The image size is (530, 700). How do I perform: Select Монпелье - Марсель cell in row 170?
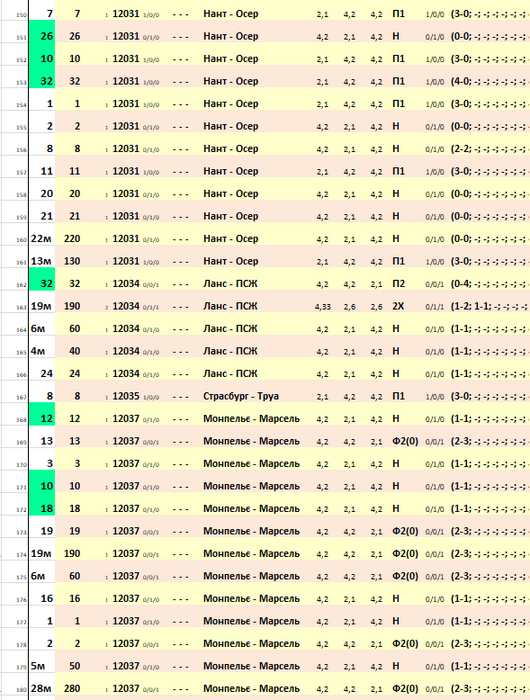(x=251, y=464)
